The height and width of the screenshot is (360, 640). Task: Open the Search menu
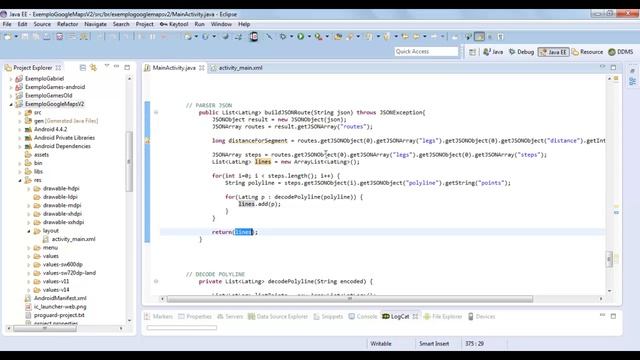pyautogui.click(x=121, y=24)
